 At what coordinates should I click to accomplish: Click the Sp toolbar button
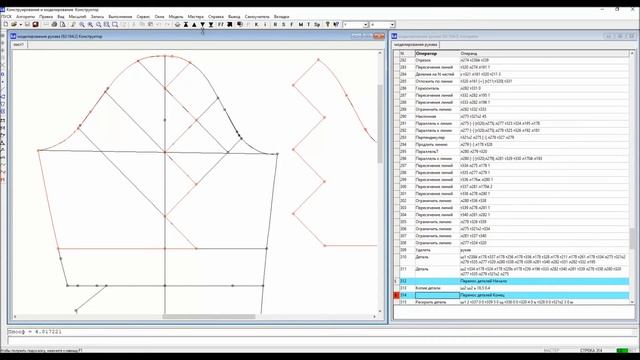(x=317, y=24)
